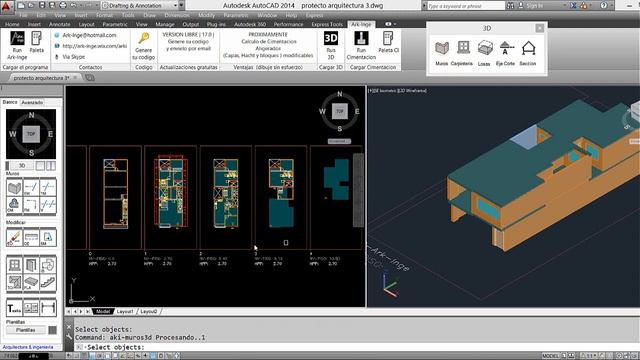
Task: Click the dimension tool in left palette
Action: coord(48,308)
